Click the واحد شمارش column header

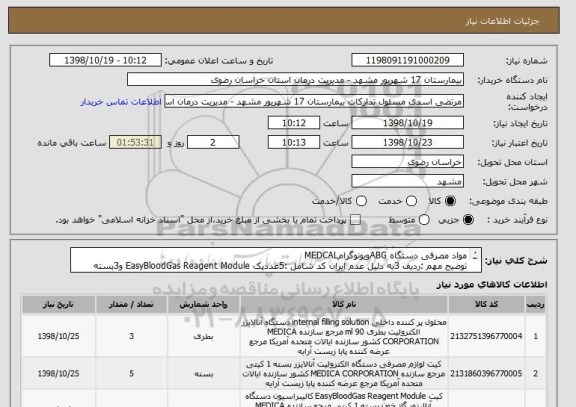[204, 305]
